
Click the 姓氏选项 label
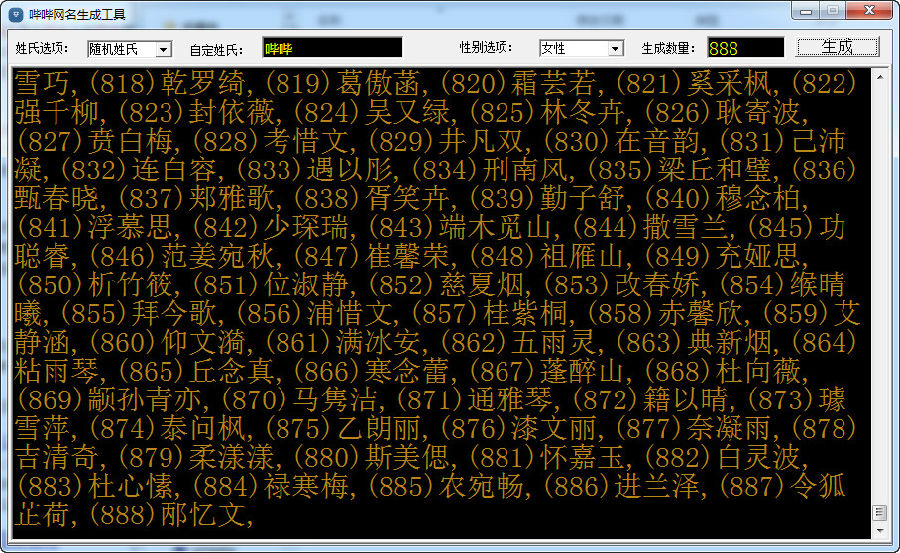tap(41, 48)
